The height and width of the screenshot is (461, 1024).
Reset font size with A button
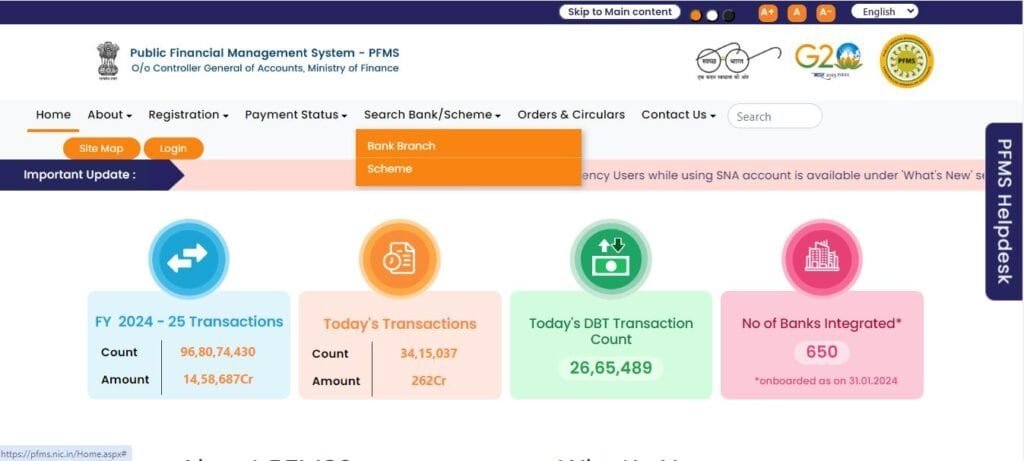[797, 12]
